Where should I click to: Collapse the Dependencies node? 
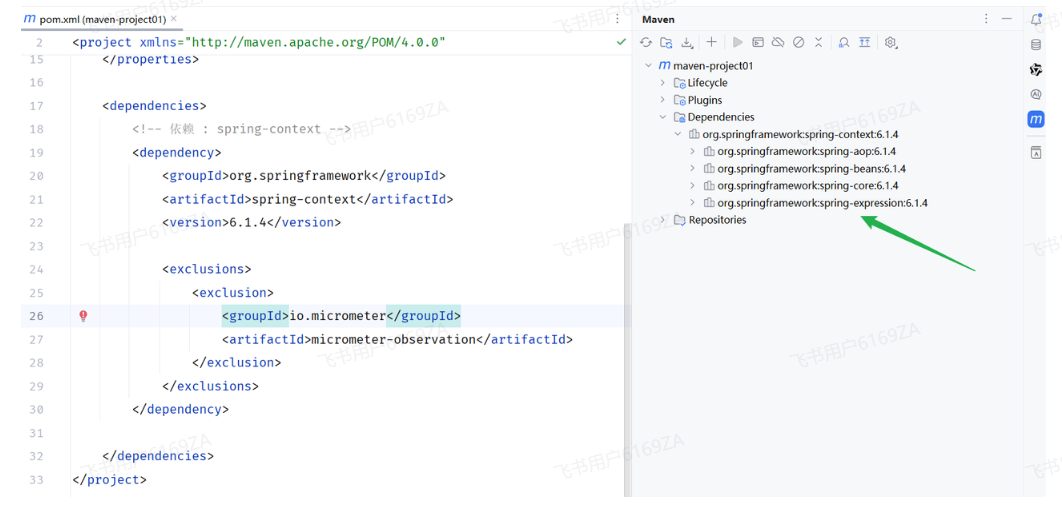coord(662,117)
